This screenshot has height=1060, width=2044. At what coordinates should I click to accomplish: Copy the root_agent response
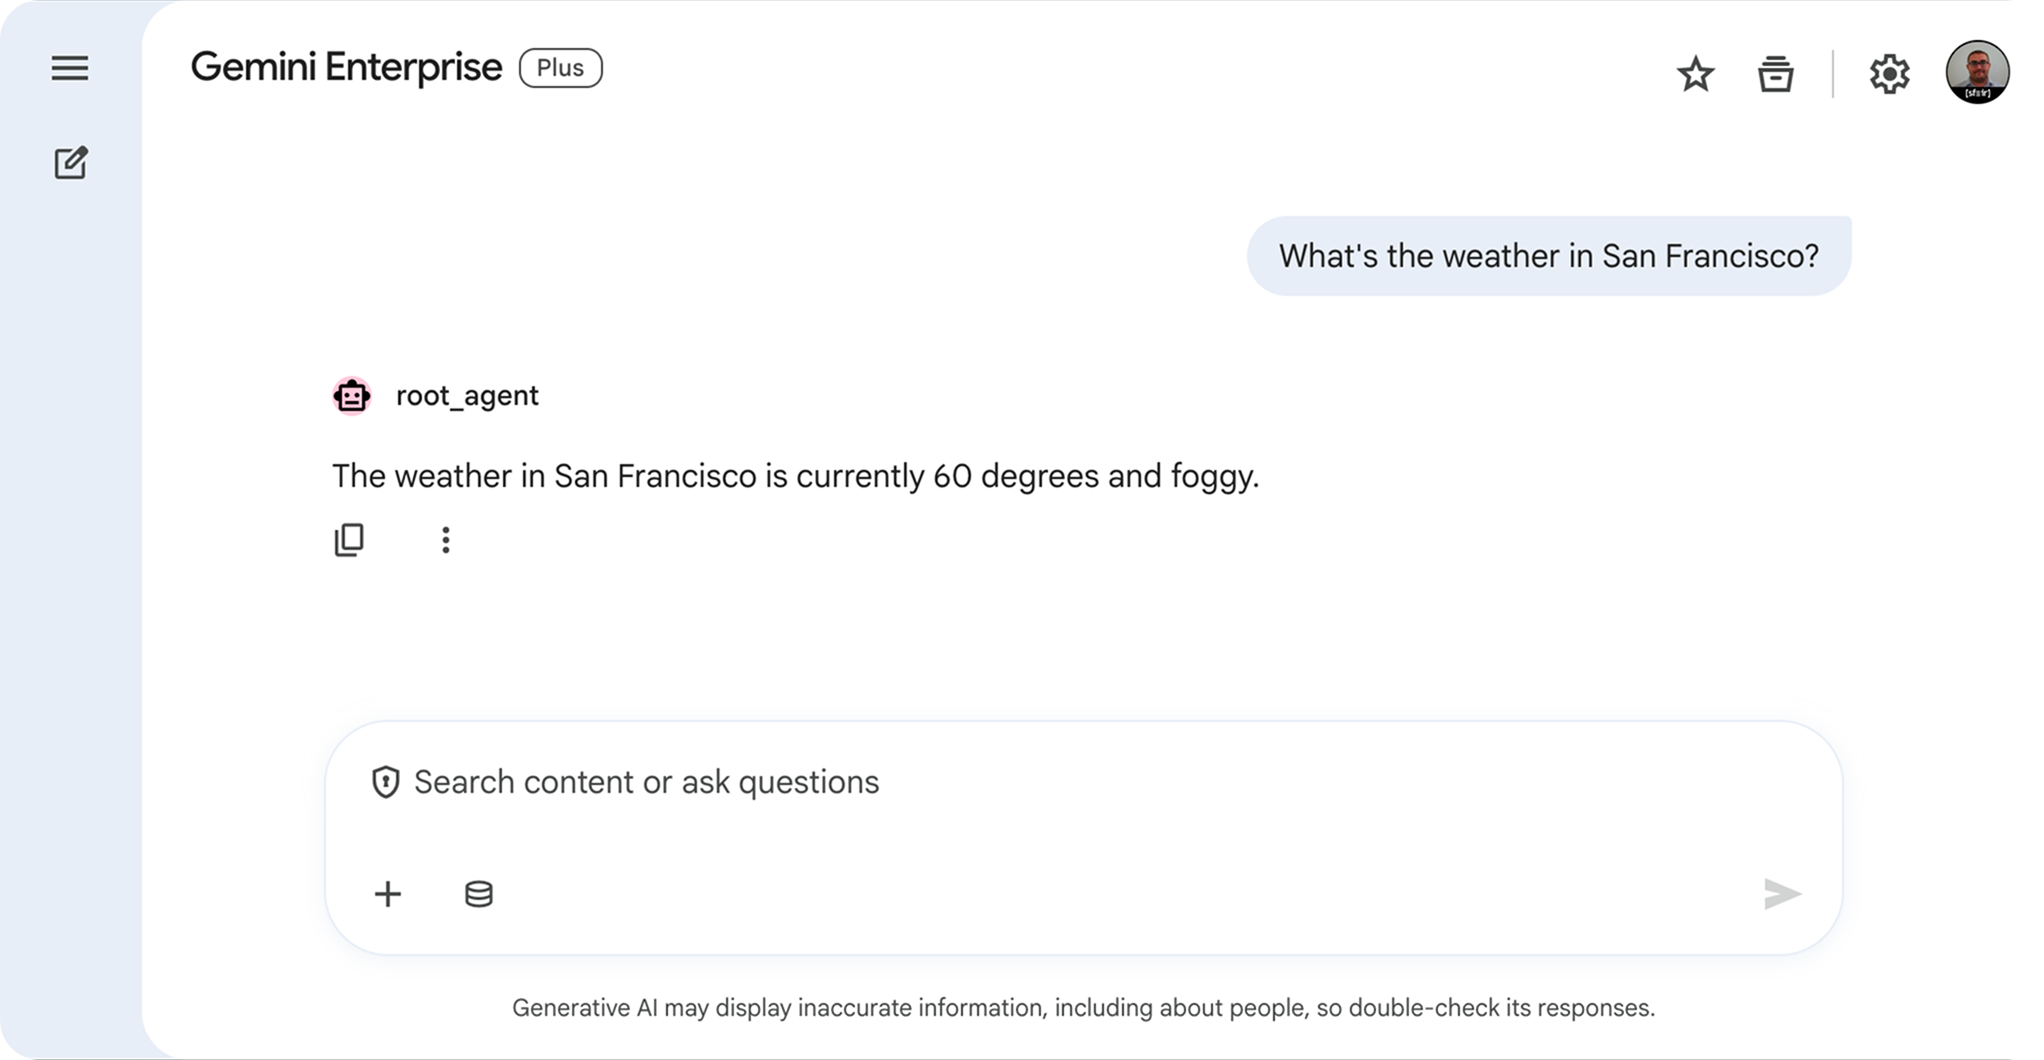(x=349, y=540)
